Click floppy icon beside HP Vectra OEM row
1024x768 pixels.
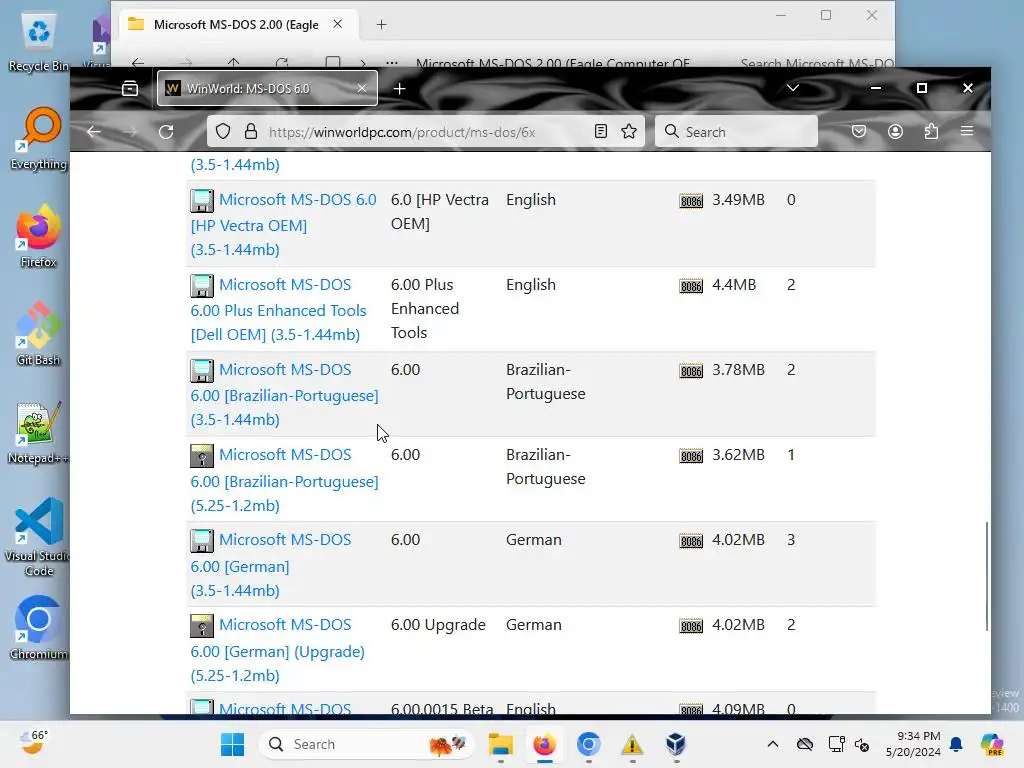coord(202,201)
